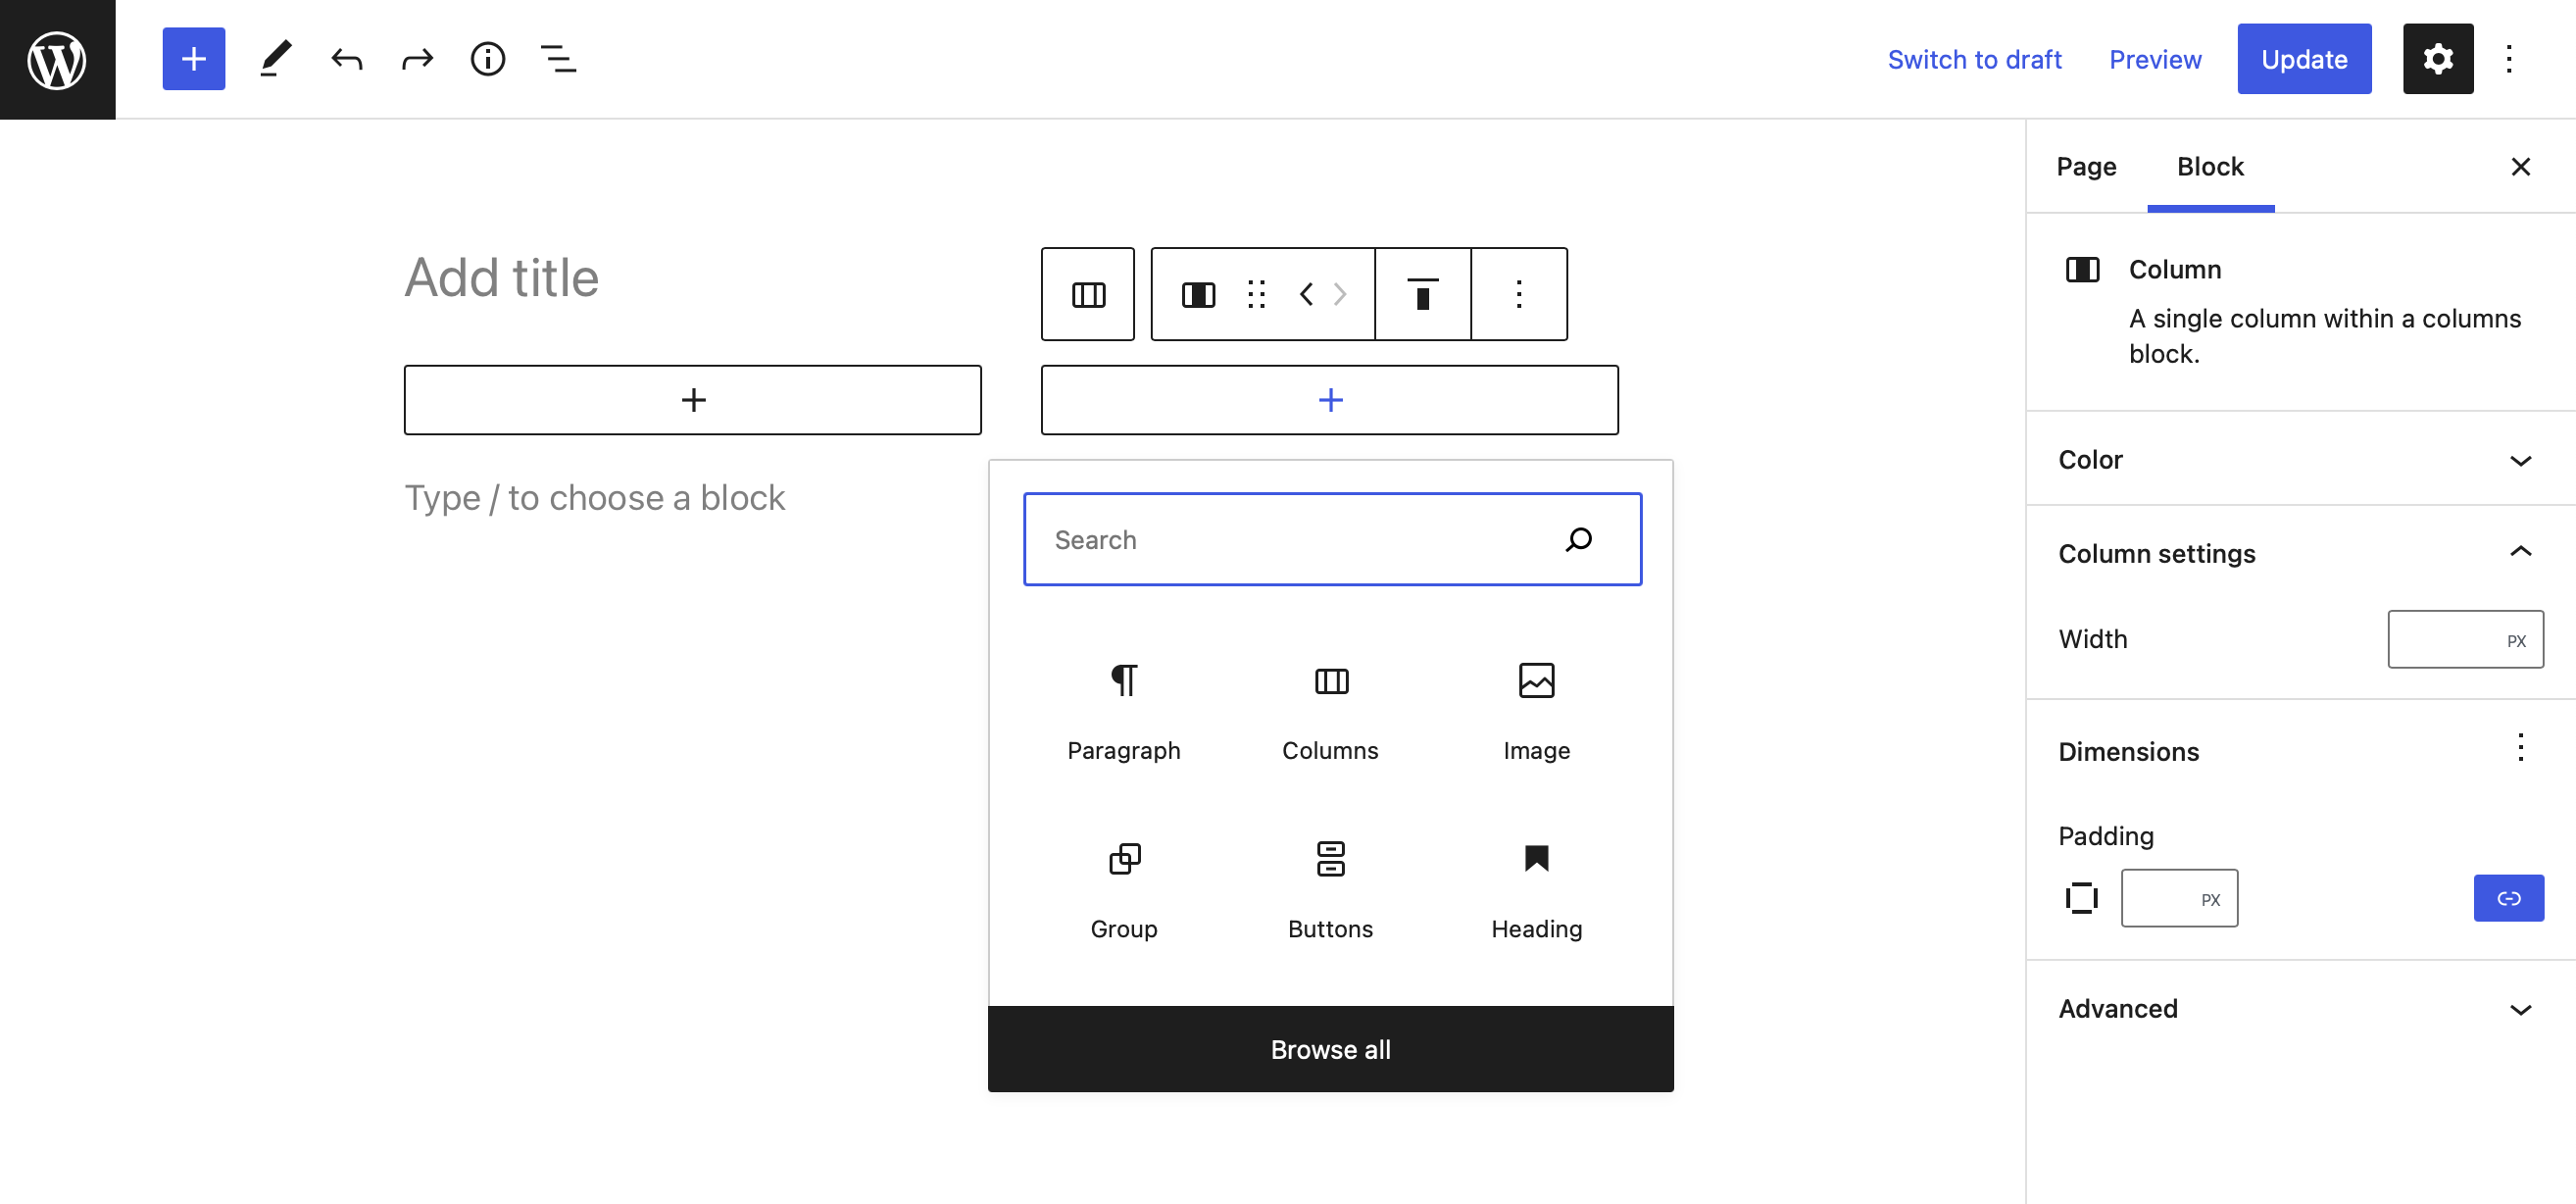Insert a Heading block

[1536, 890]
